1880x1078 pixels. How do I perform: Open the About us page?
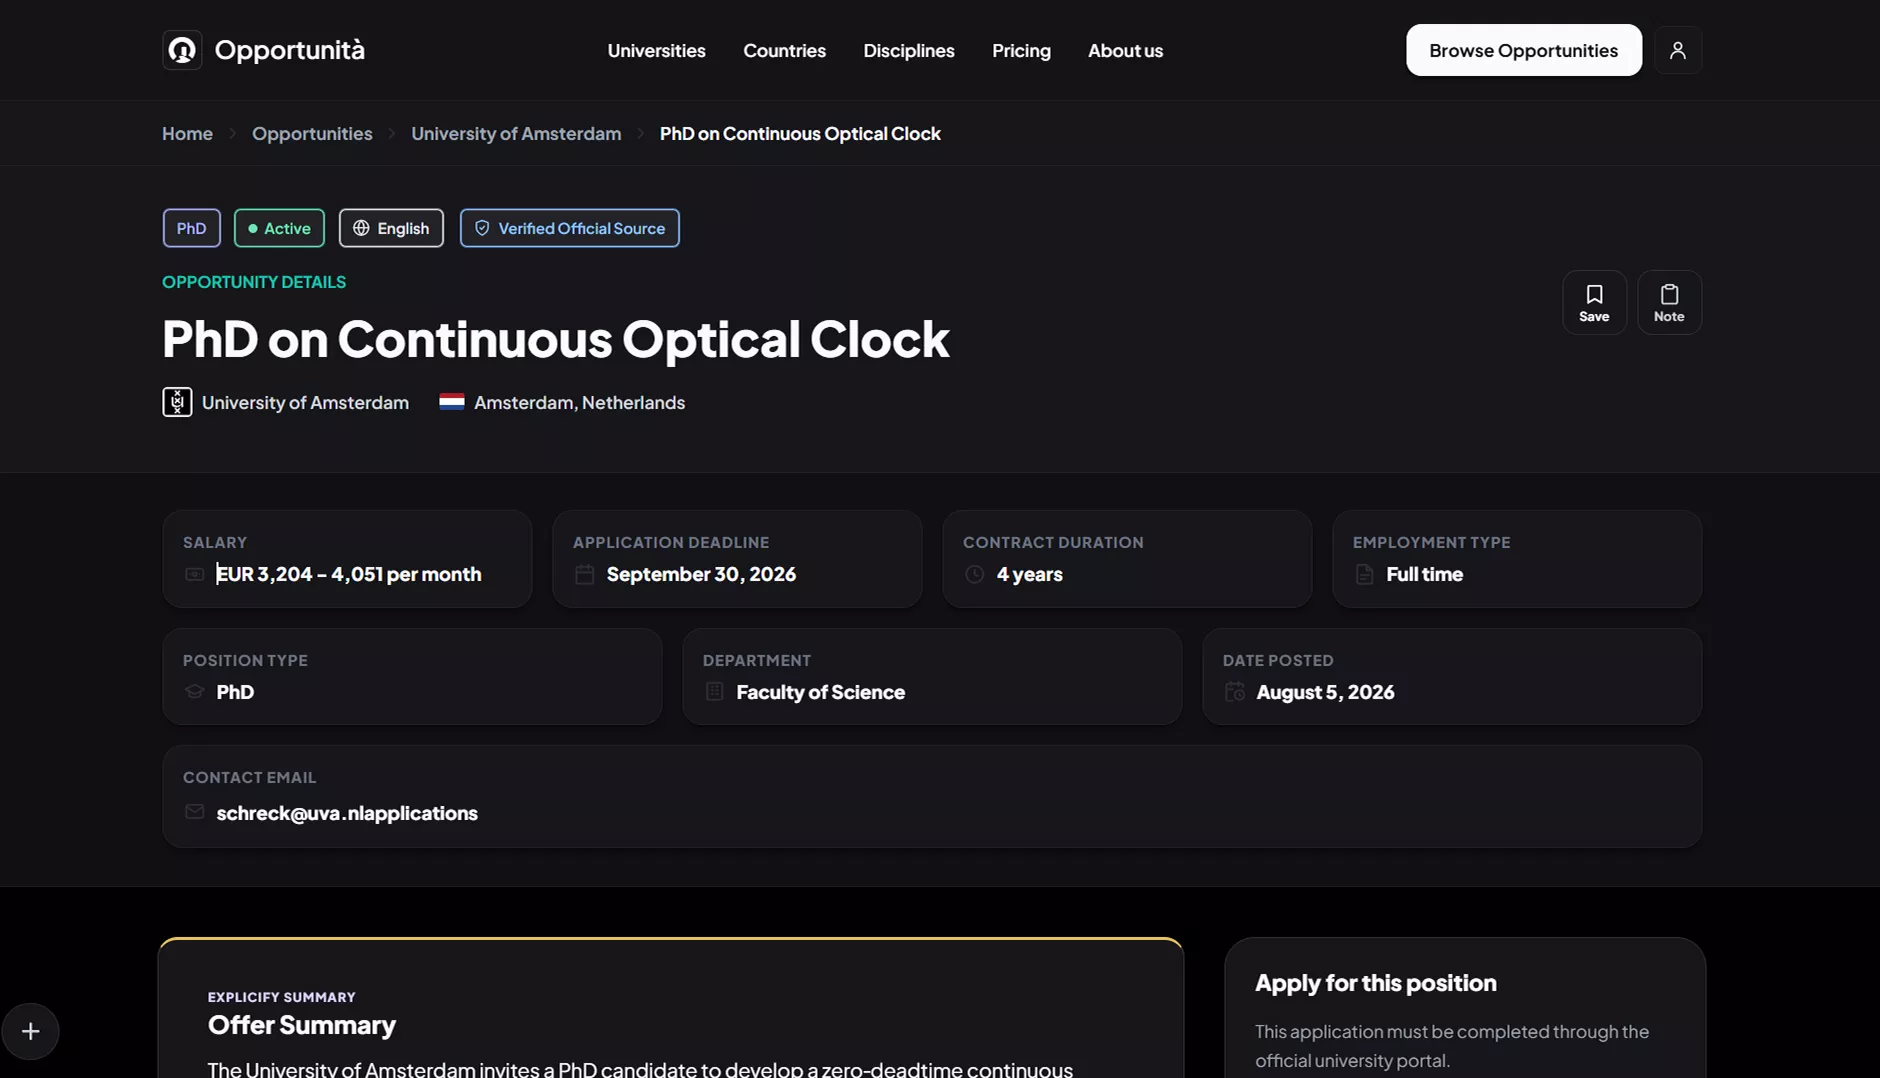coord(1125,50)
